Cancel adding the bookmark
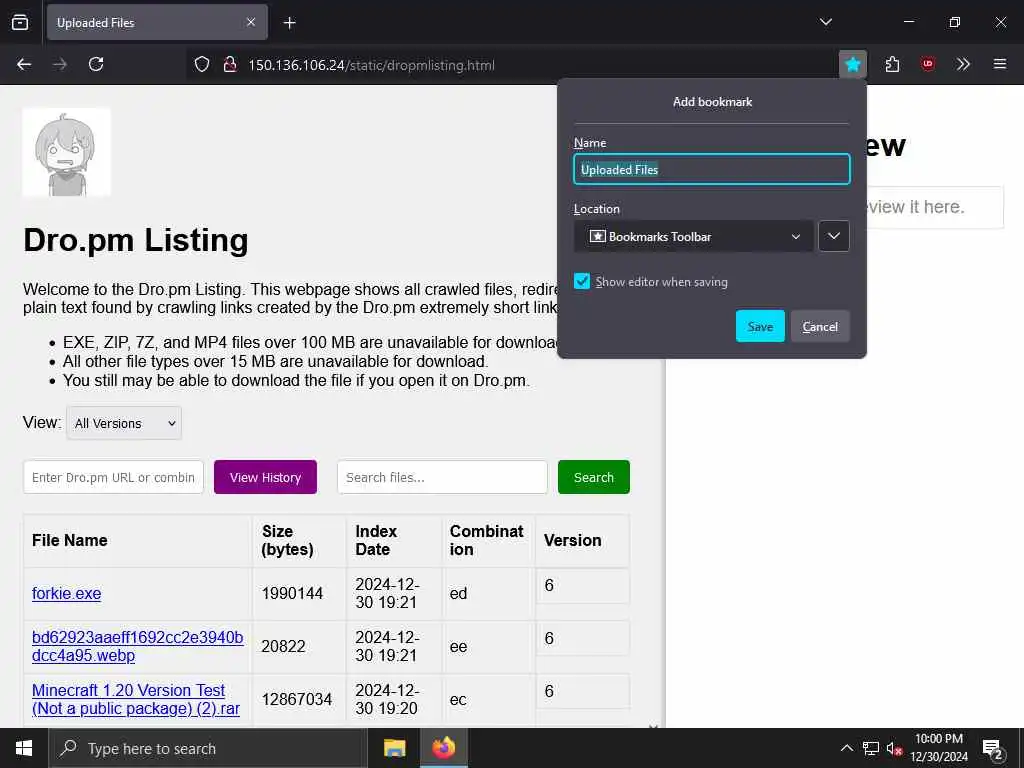Screen dimensions: 1024x768 click(x=820, y=327)
